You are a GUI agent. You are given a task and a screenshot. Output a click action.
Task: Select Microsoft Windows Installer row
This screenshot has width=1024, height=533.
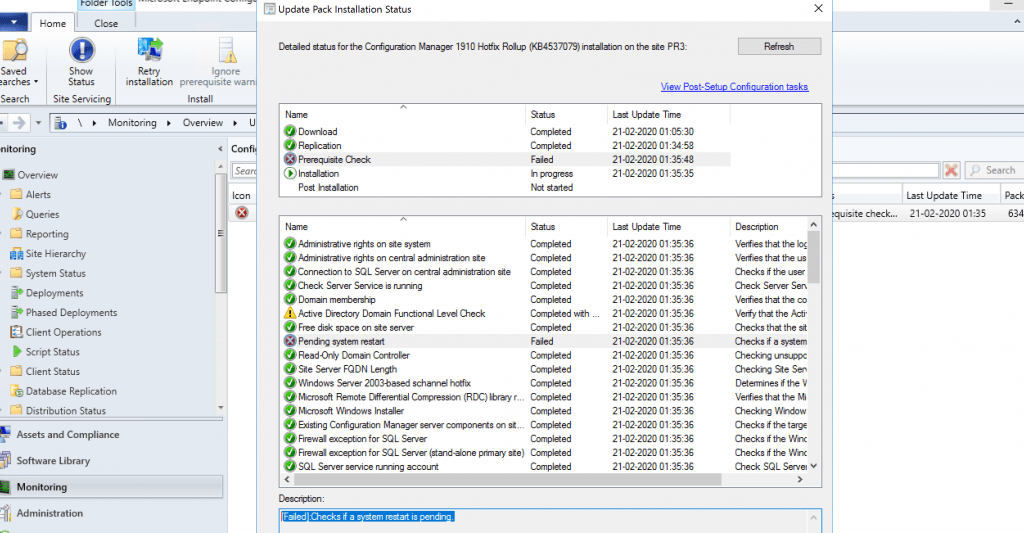click(545, 411)
